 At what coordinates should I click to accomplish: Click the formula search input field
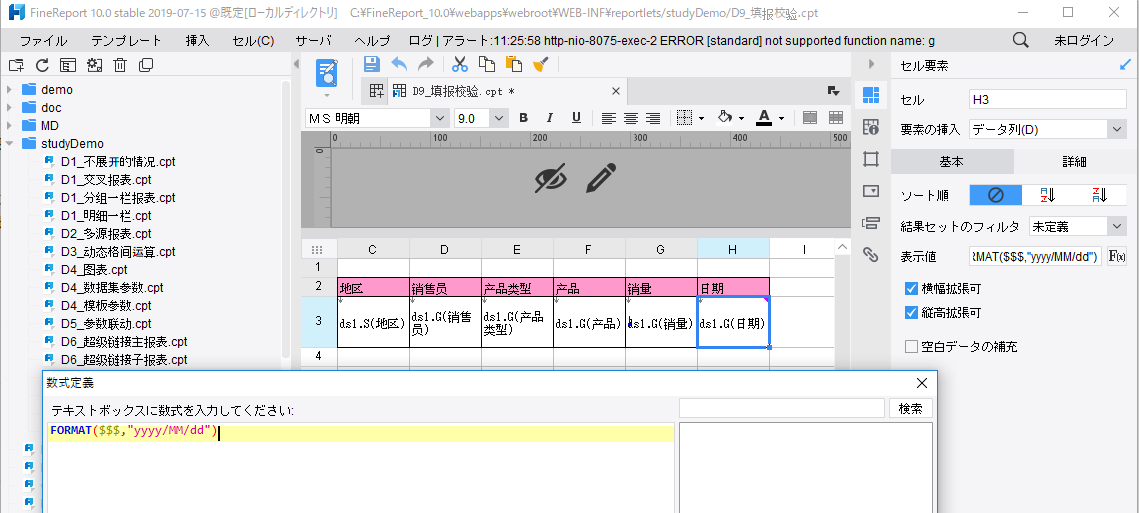click(x=781, y=408)
